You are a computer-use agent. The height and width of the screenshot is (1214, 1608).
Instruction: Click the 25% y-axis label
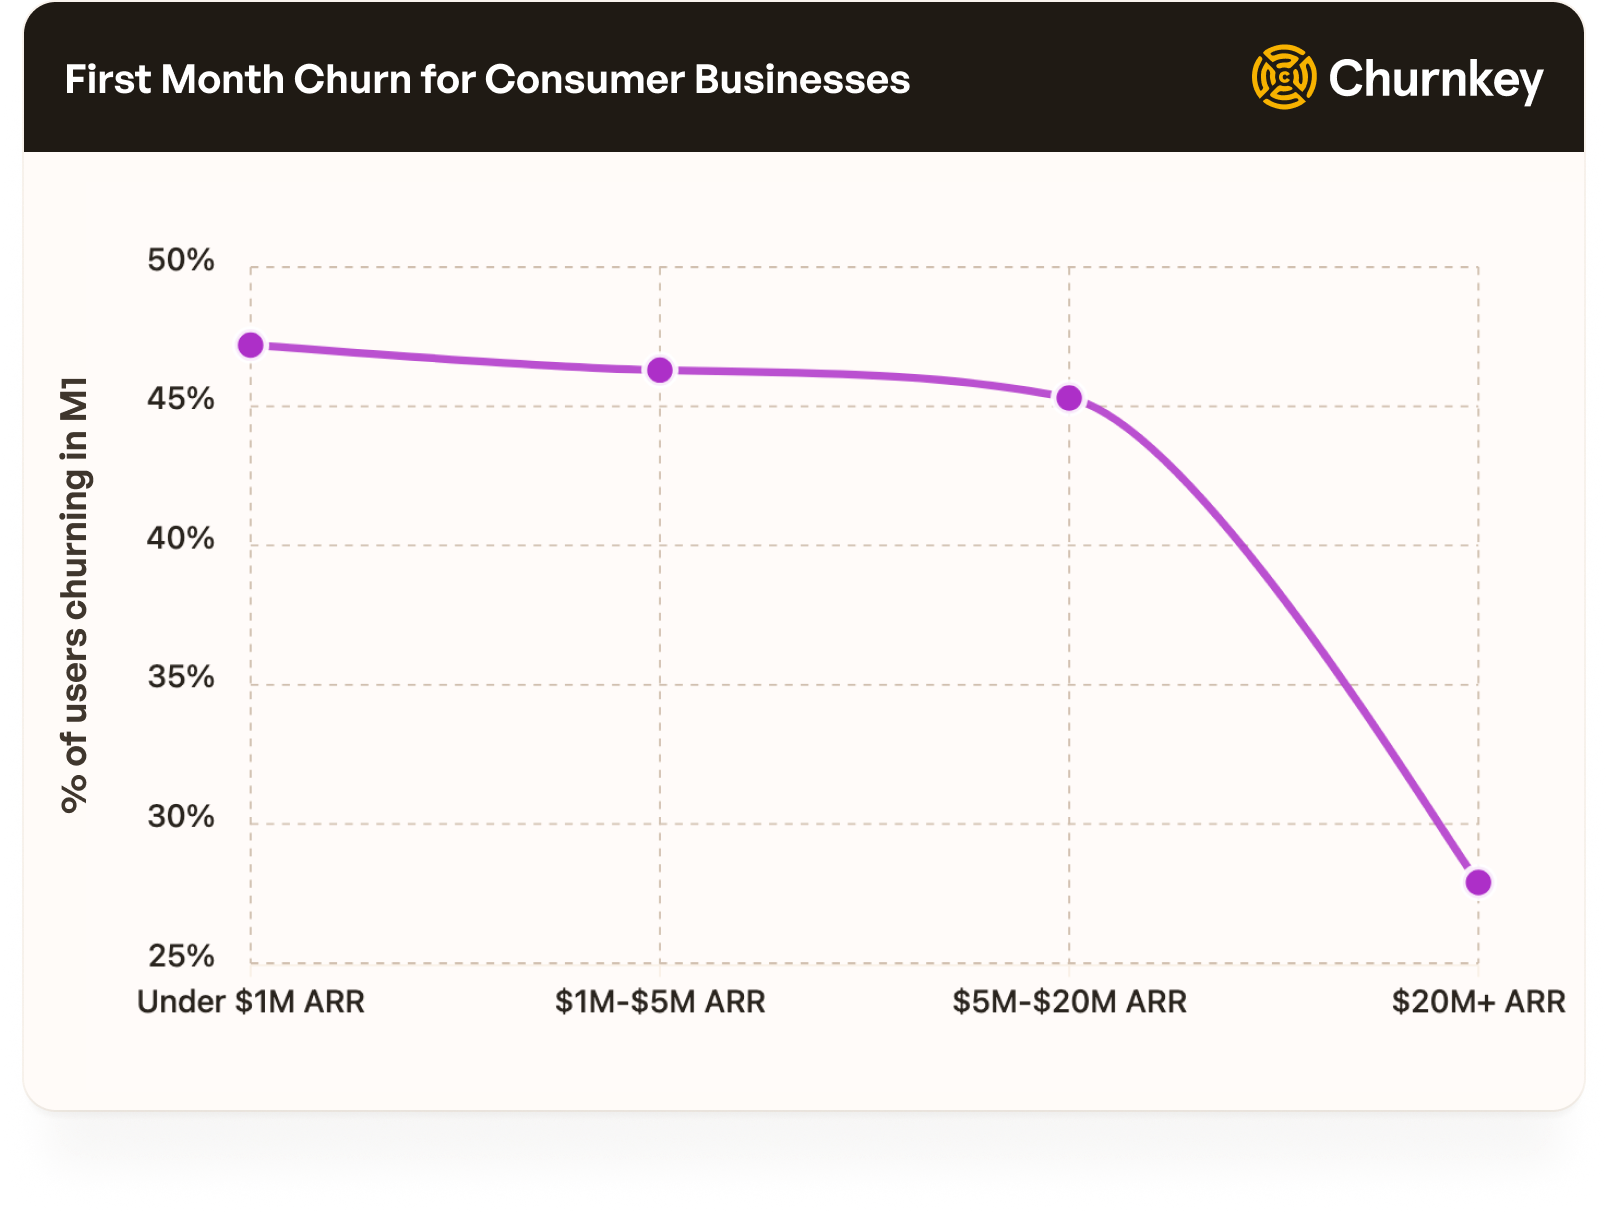tap(181, 956)
